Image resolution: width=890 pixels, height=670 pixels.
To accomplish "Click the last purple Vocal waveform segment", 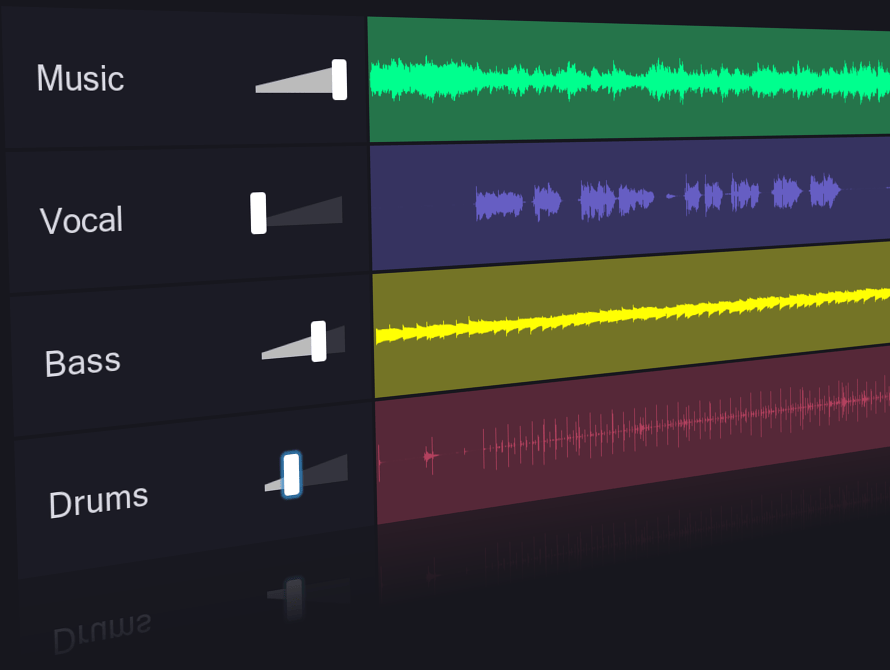I will pyautogui.click(x=824, y=190).
